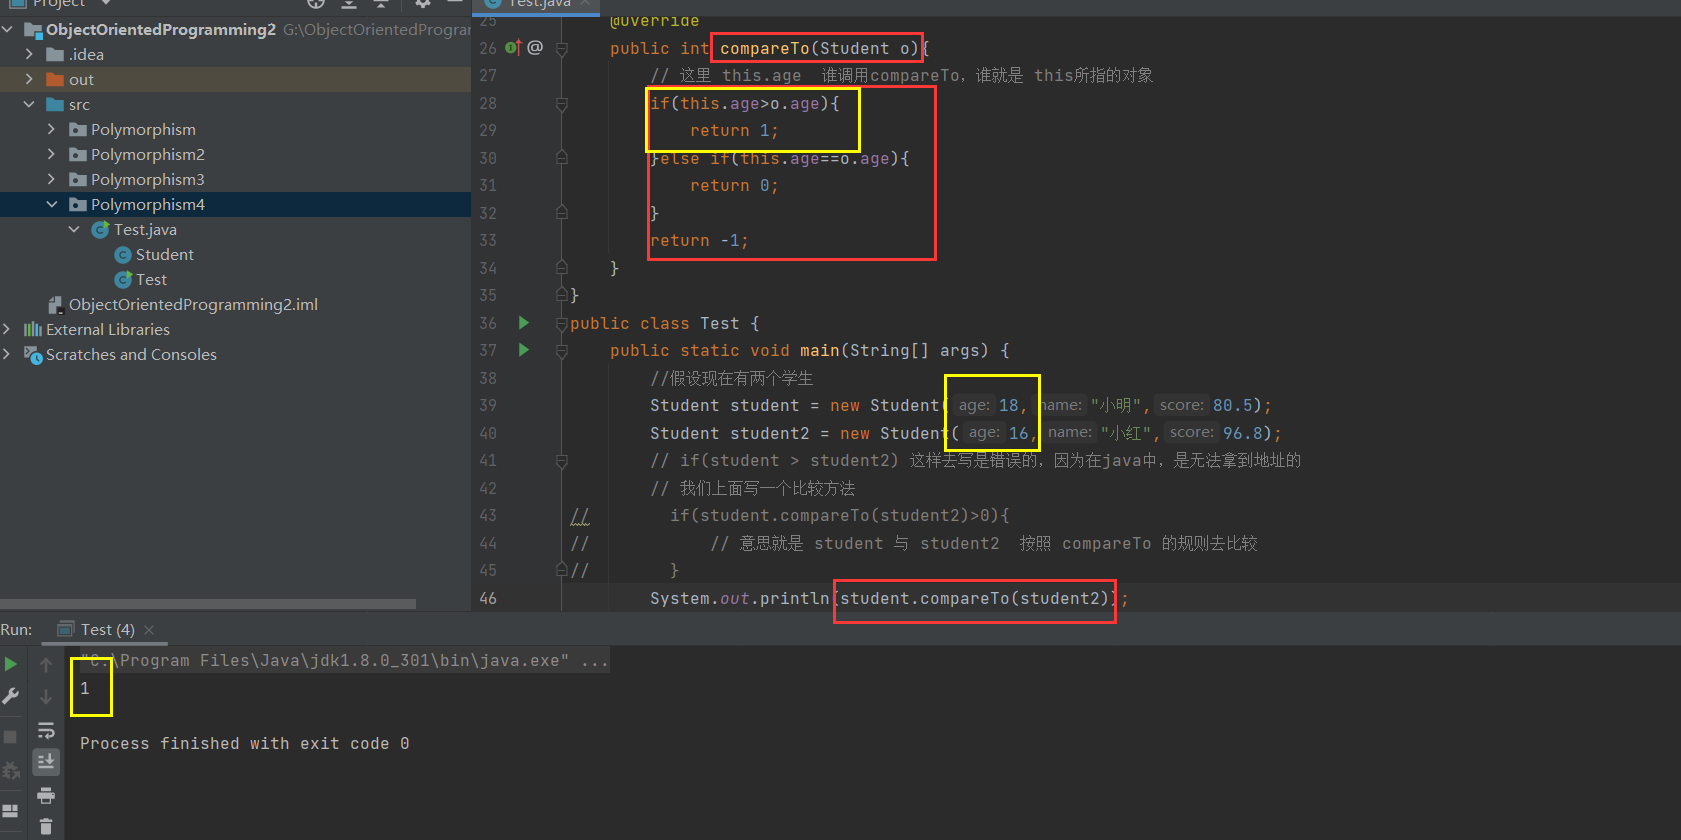Viewport: 1681px width, 840px height.
Task: Click compareTo(Student o) method name
Action: (819, 48)
